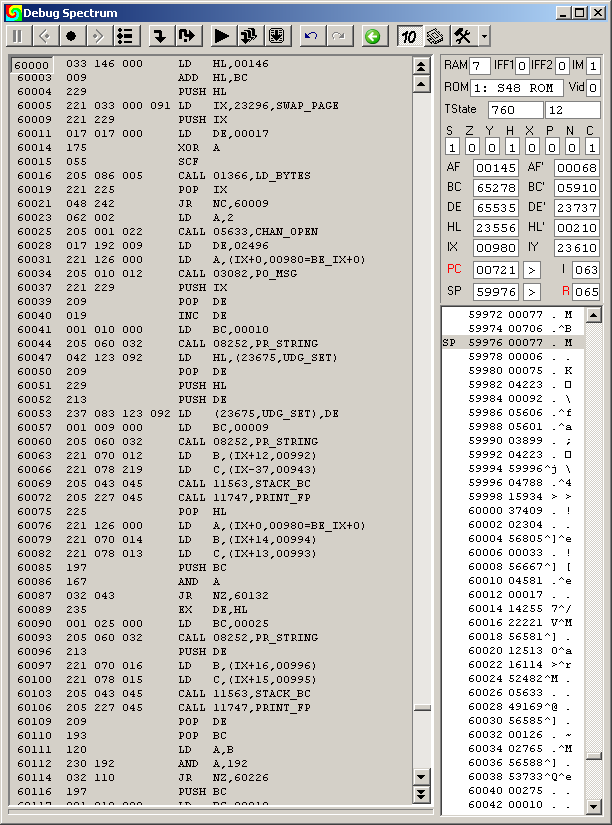Click the PC register field 00721
The height and width of the screenshot is (825, 612).
click(x=496, y=270)
